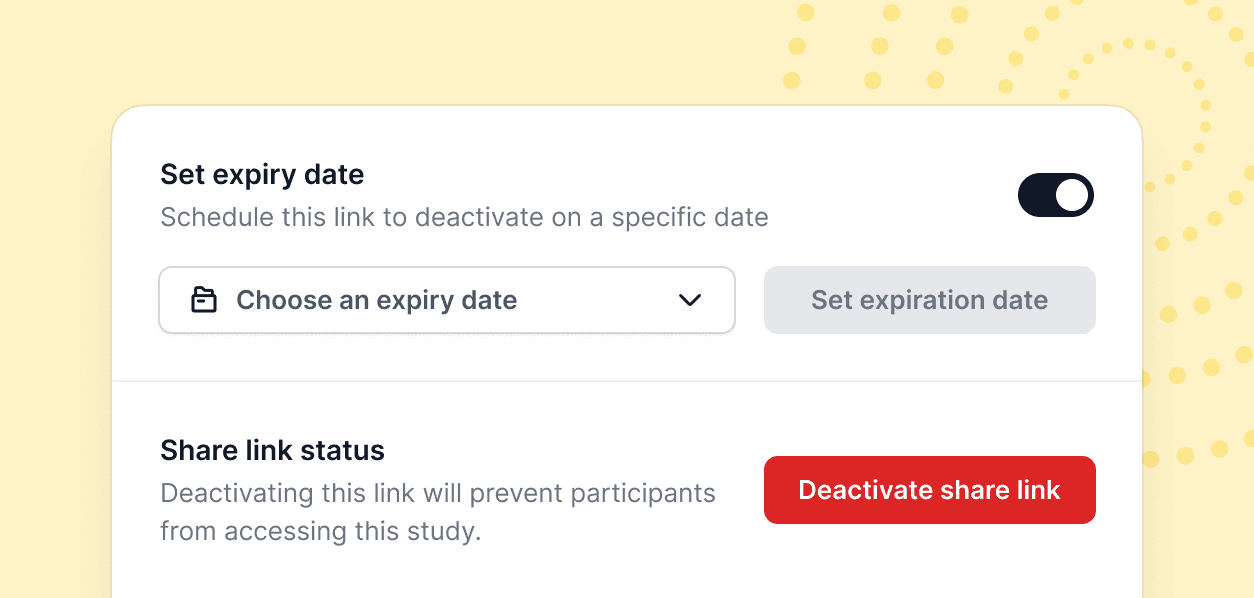1254x598 pixels.
Task: Disable scheduled link deactivation switch
Action: 1056,195
